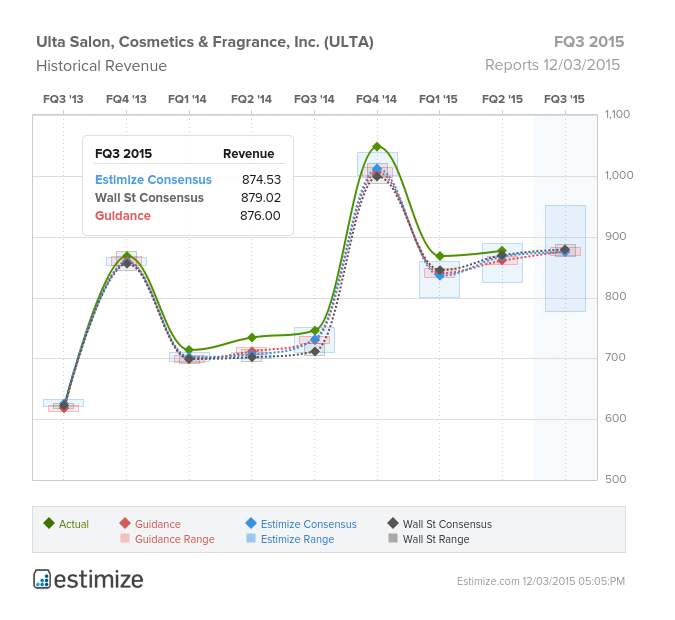The width and height of the screenshot is (675, 620).
Task: Click the Wall St Consensus legend label
Action: coord(447,524)
